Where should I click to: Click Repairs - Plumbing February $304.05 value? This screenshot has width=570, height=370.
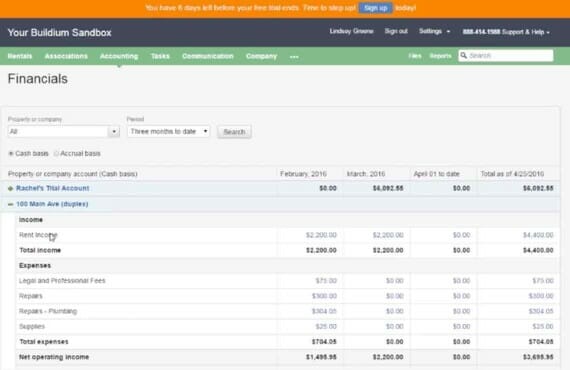point(324,311)
